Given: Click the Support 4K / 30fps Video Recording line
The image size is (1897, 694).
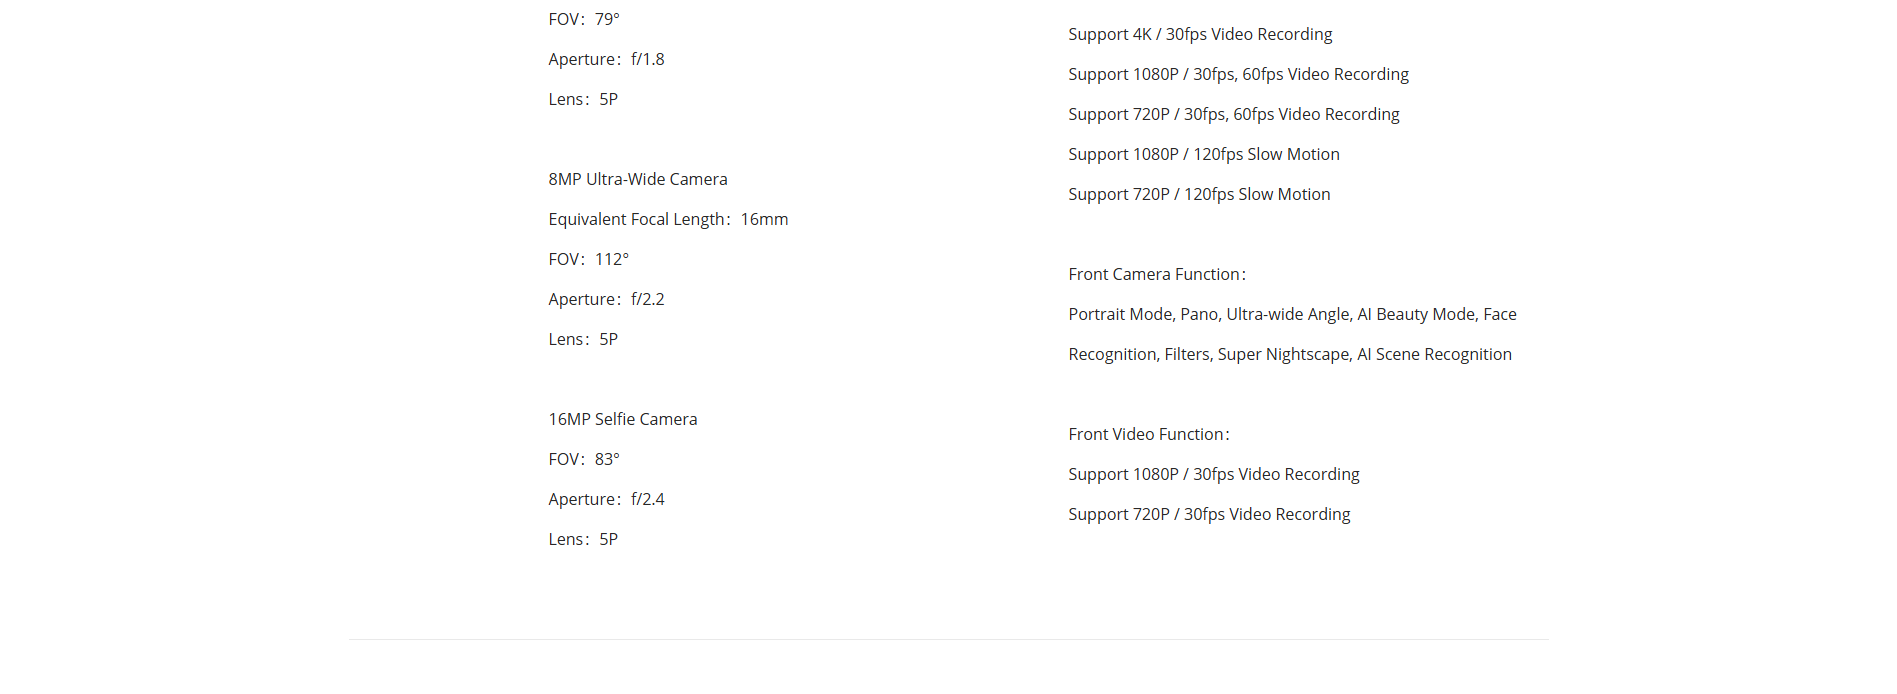Looking at the screenshot, I should 1200,34.
